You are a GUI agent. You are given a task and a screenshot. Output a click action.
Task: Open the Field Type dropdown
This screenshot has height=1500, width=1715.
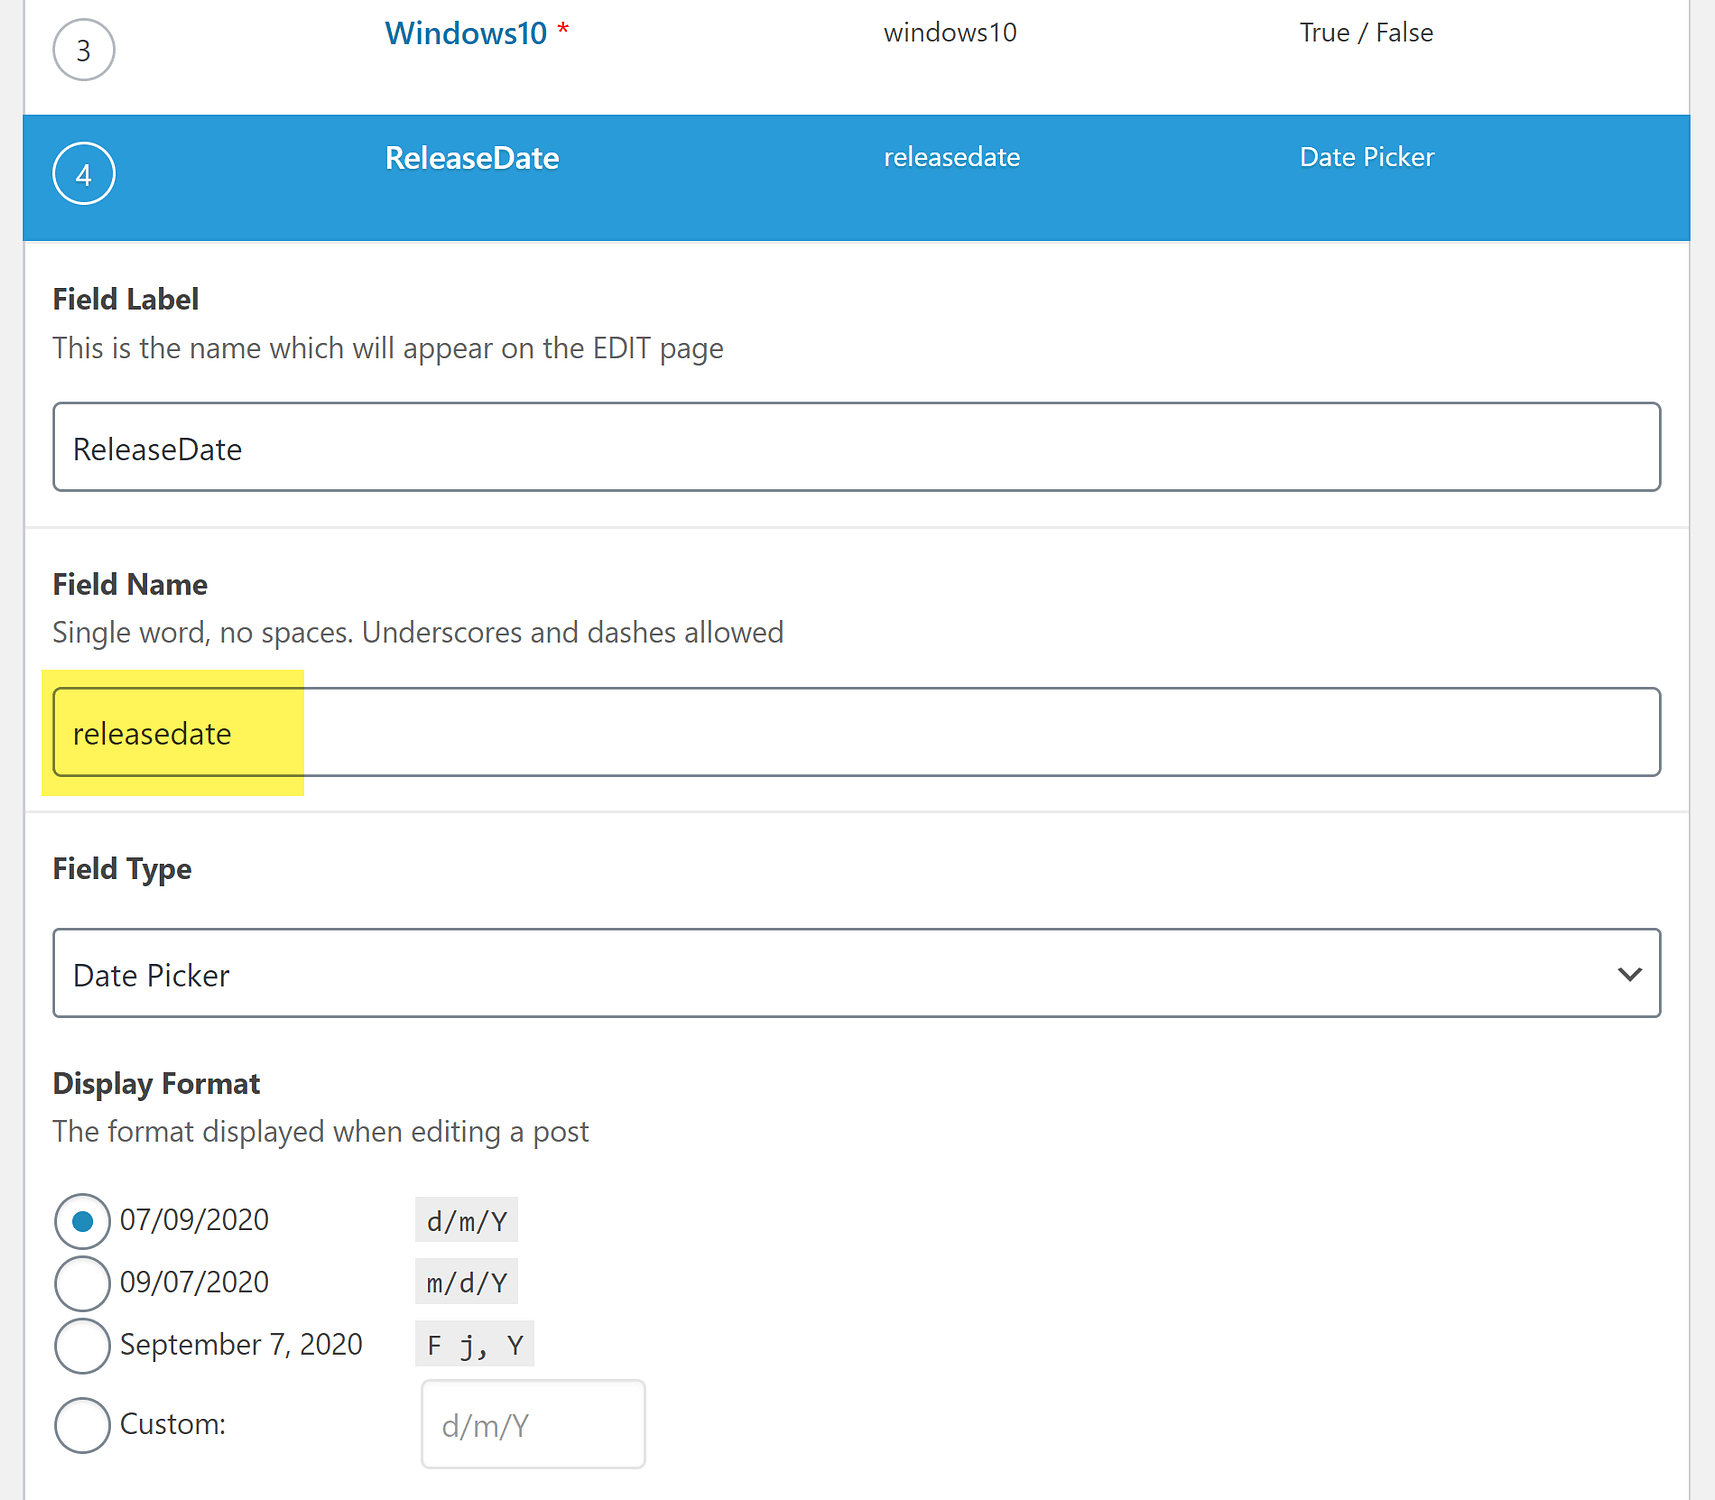[855, 973]
